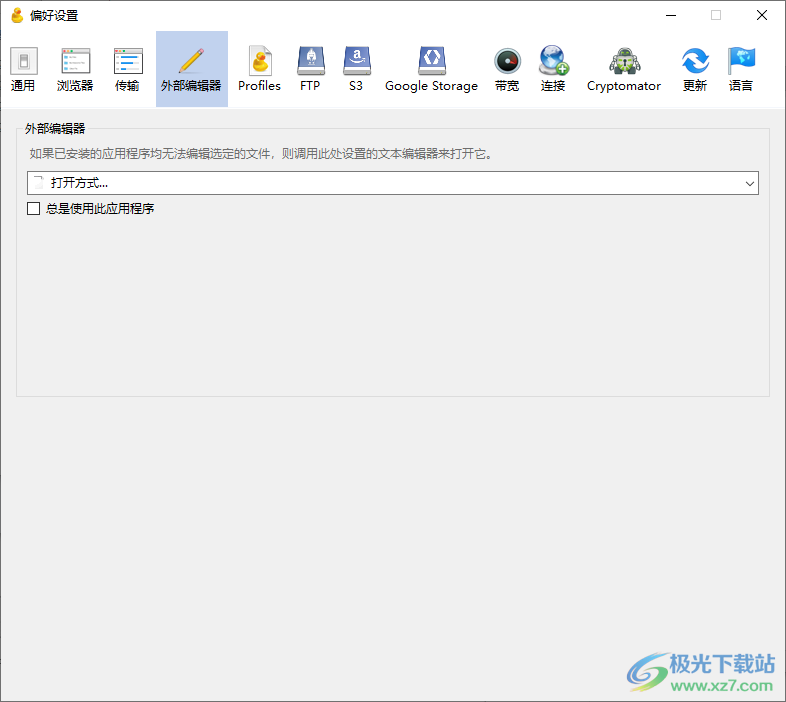Image resolution: width=786 pixels, height=702 pixels.
Task: Open the Google Storage icon
Action: click(x=432, y=61)
